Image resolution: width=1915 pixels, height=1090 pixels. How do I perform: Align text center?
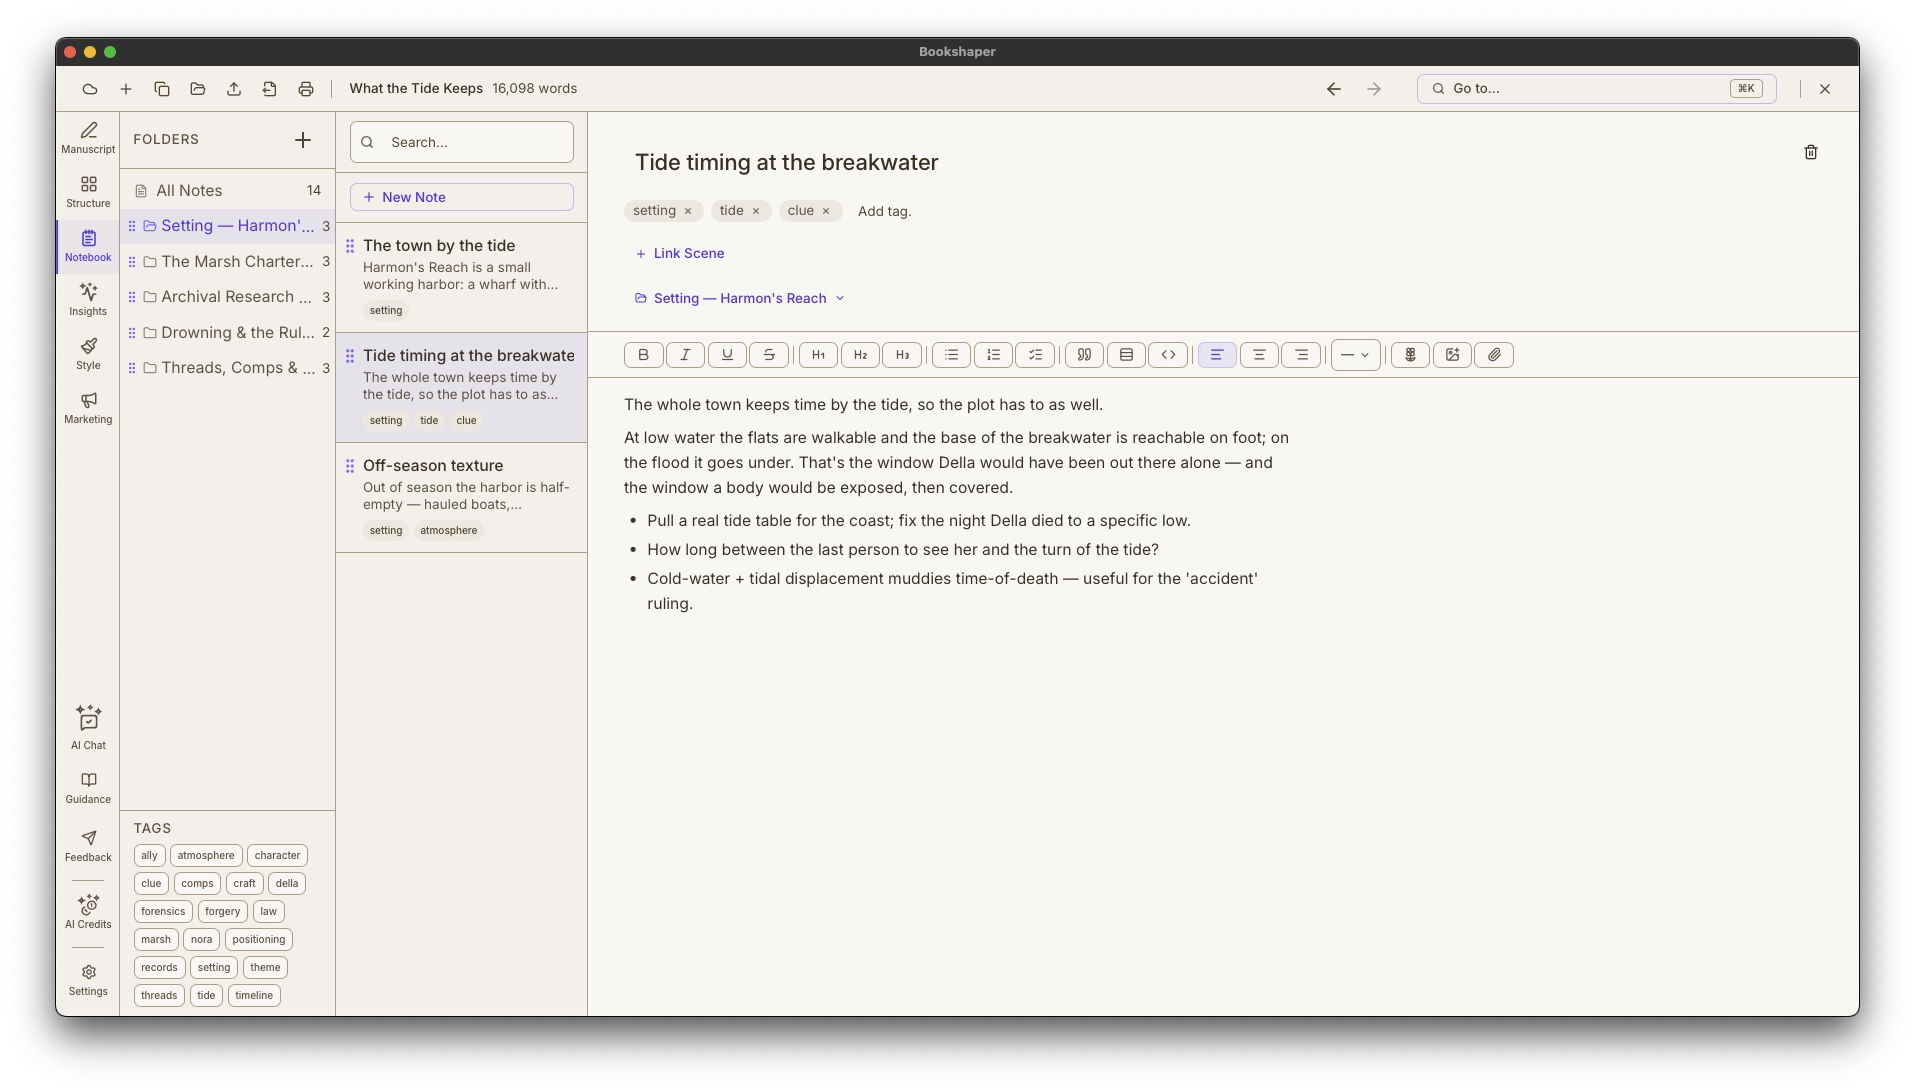[1259, 355]
